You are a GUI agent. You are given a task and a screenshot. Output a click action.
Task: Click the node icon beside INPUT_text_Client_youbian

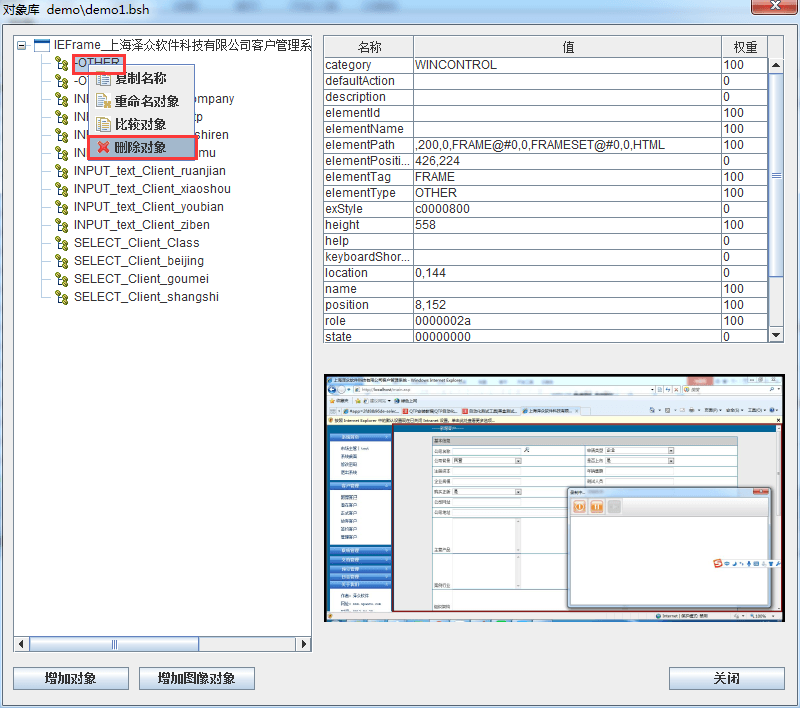tap(62, 207)
